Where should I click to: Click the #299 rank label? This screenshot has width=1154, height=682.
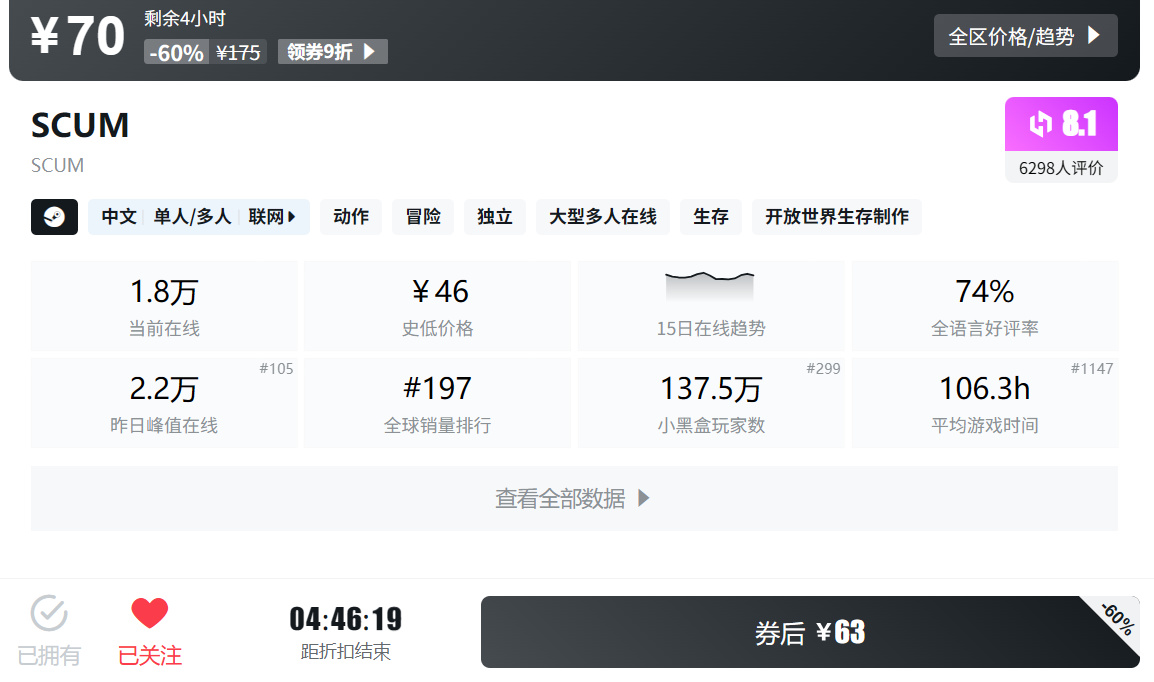click(823, 369)
